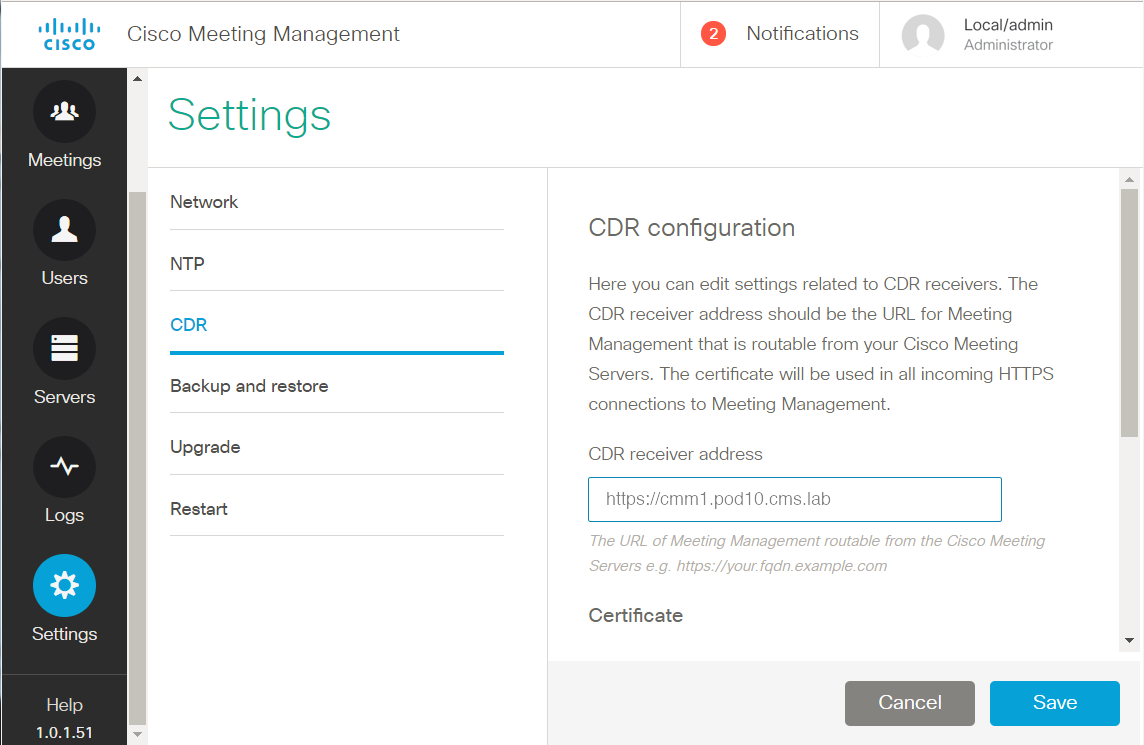Click the CDR configuration heading

pyautogui.click(x=691, y=228)
